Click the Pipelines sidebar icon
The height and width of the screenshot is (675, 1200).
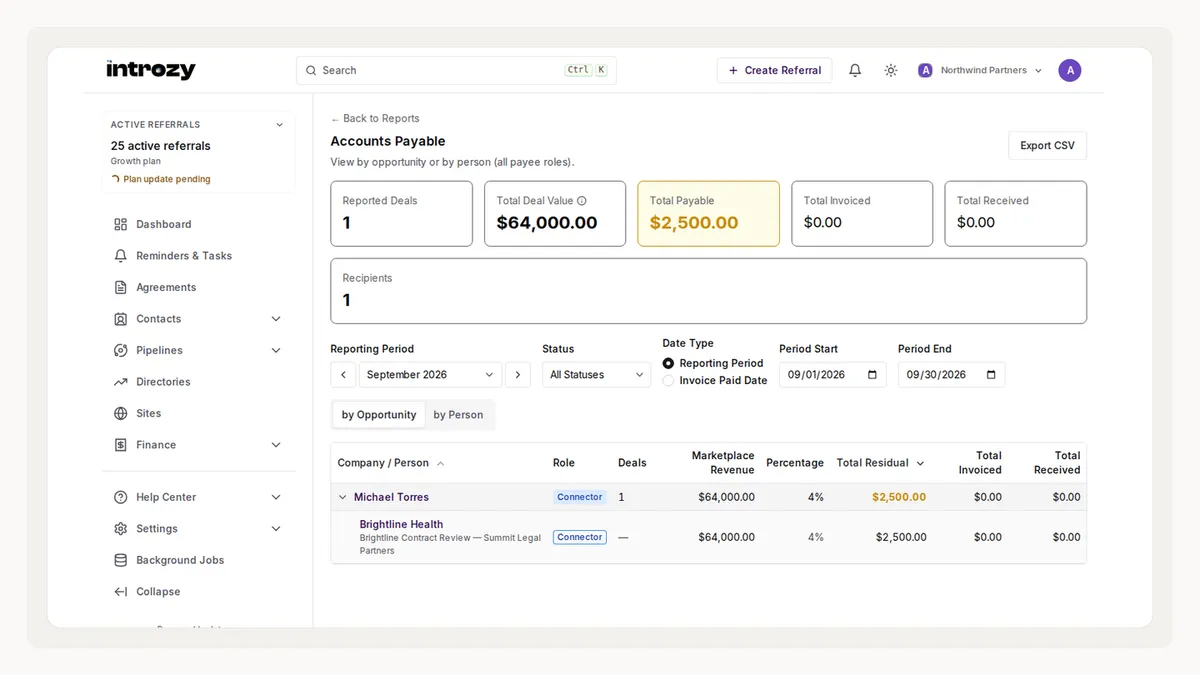(121, 350)
